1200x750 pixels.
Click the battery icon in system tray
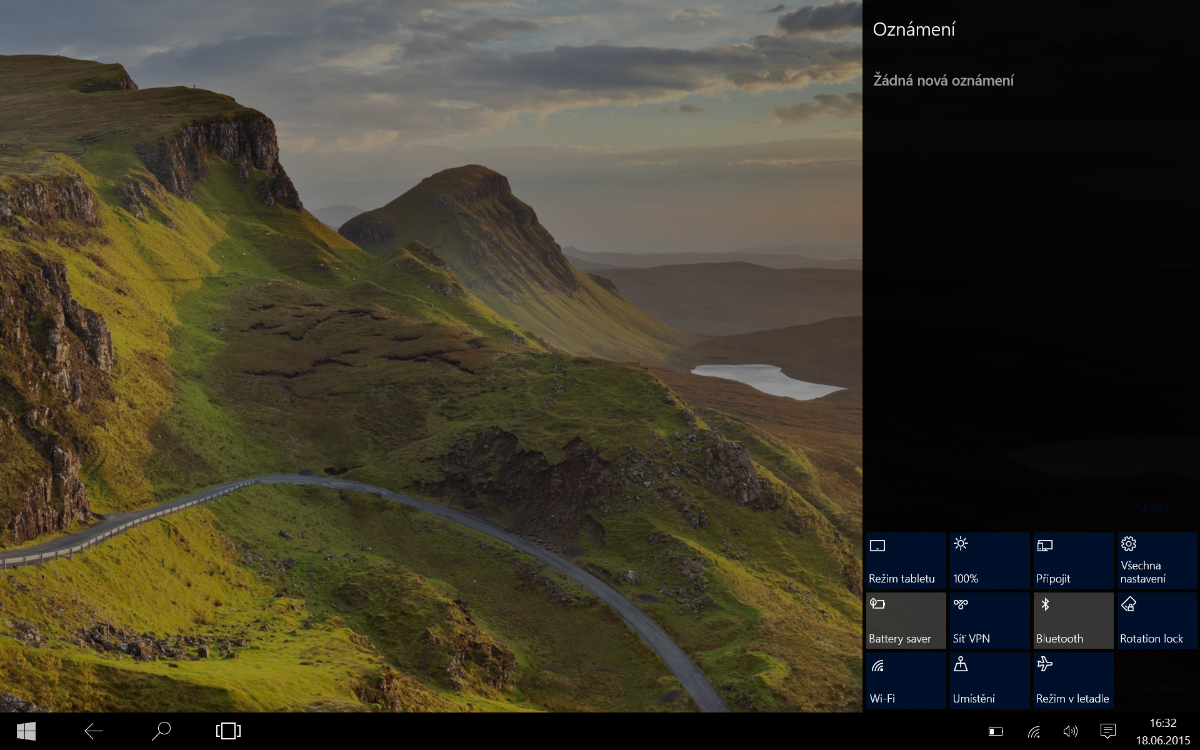[995, 732]
